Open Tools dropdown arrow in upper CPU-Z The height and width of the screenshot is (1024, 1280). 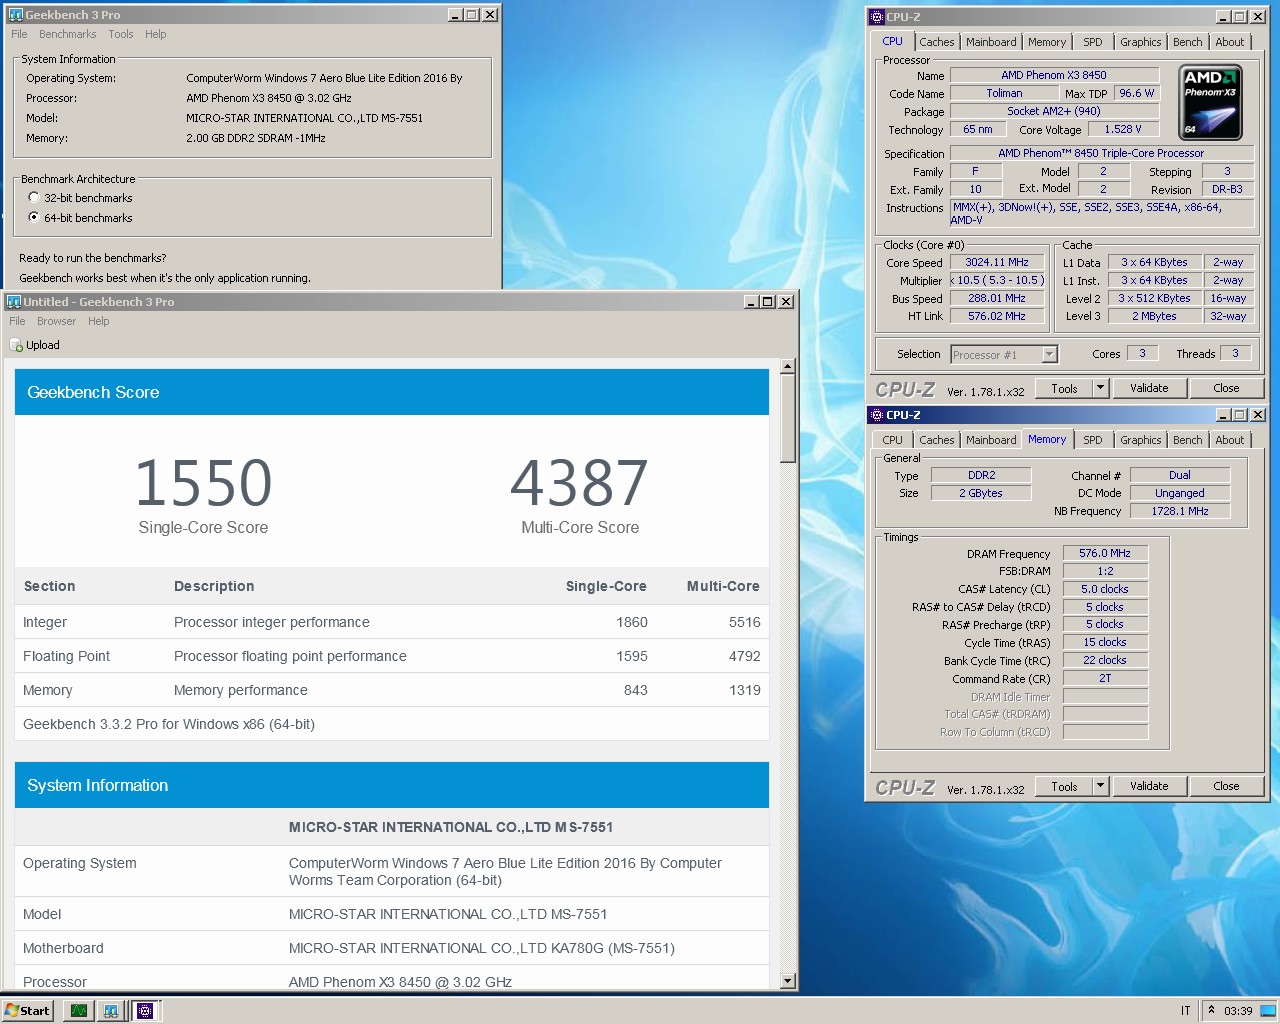(x=1100, y=388)
